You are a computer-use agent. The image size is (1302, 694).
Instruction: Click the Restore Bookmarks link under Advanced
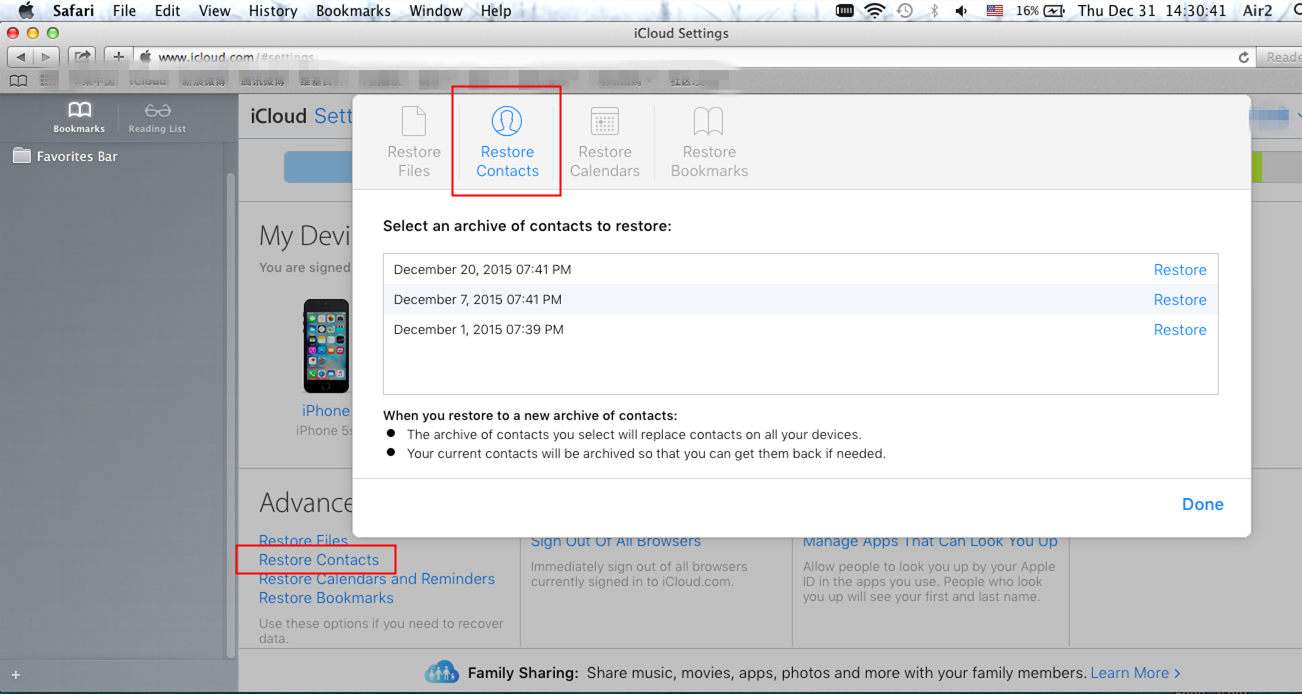pos(326,598)
